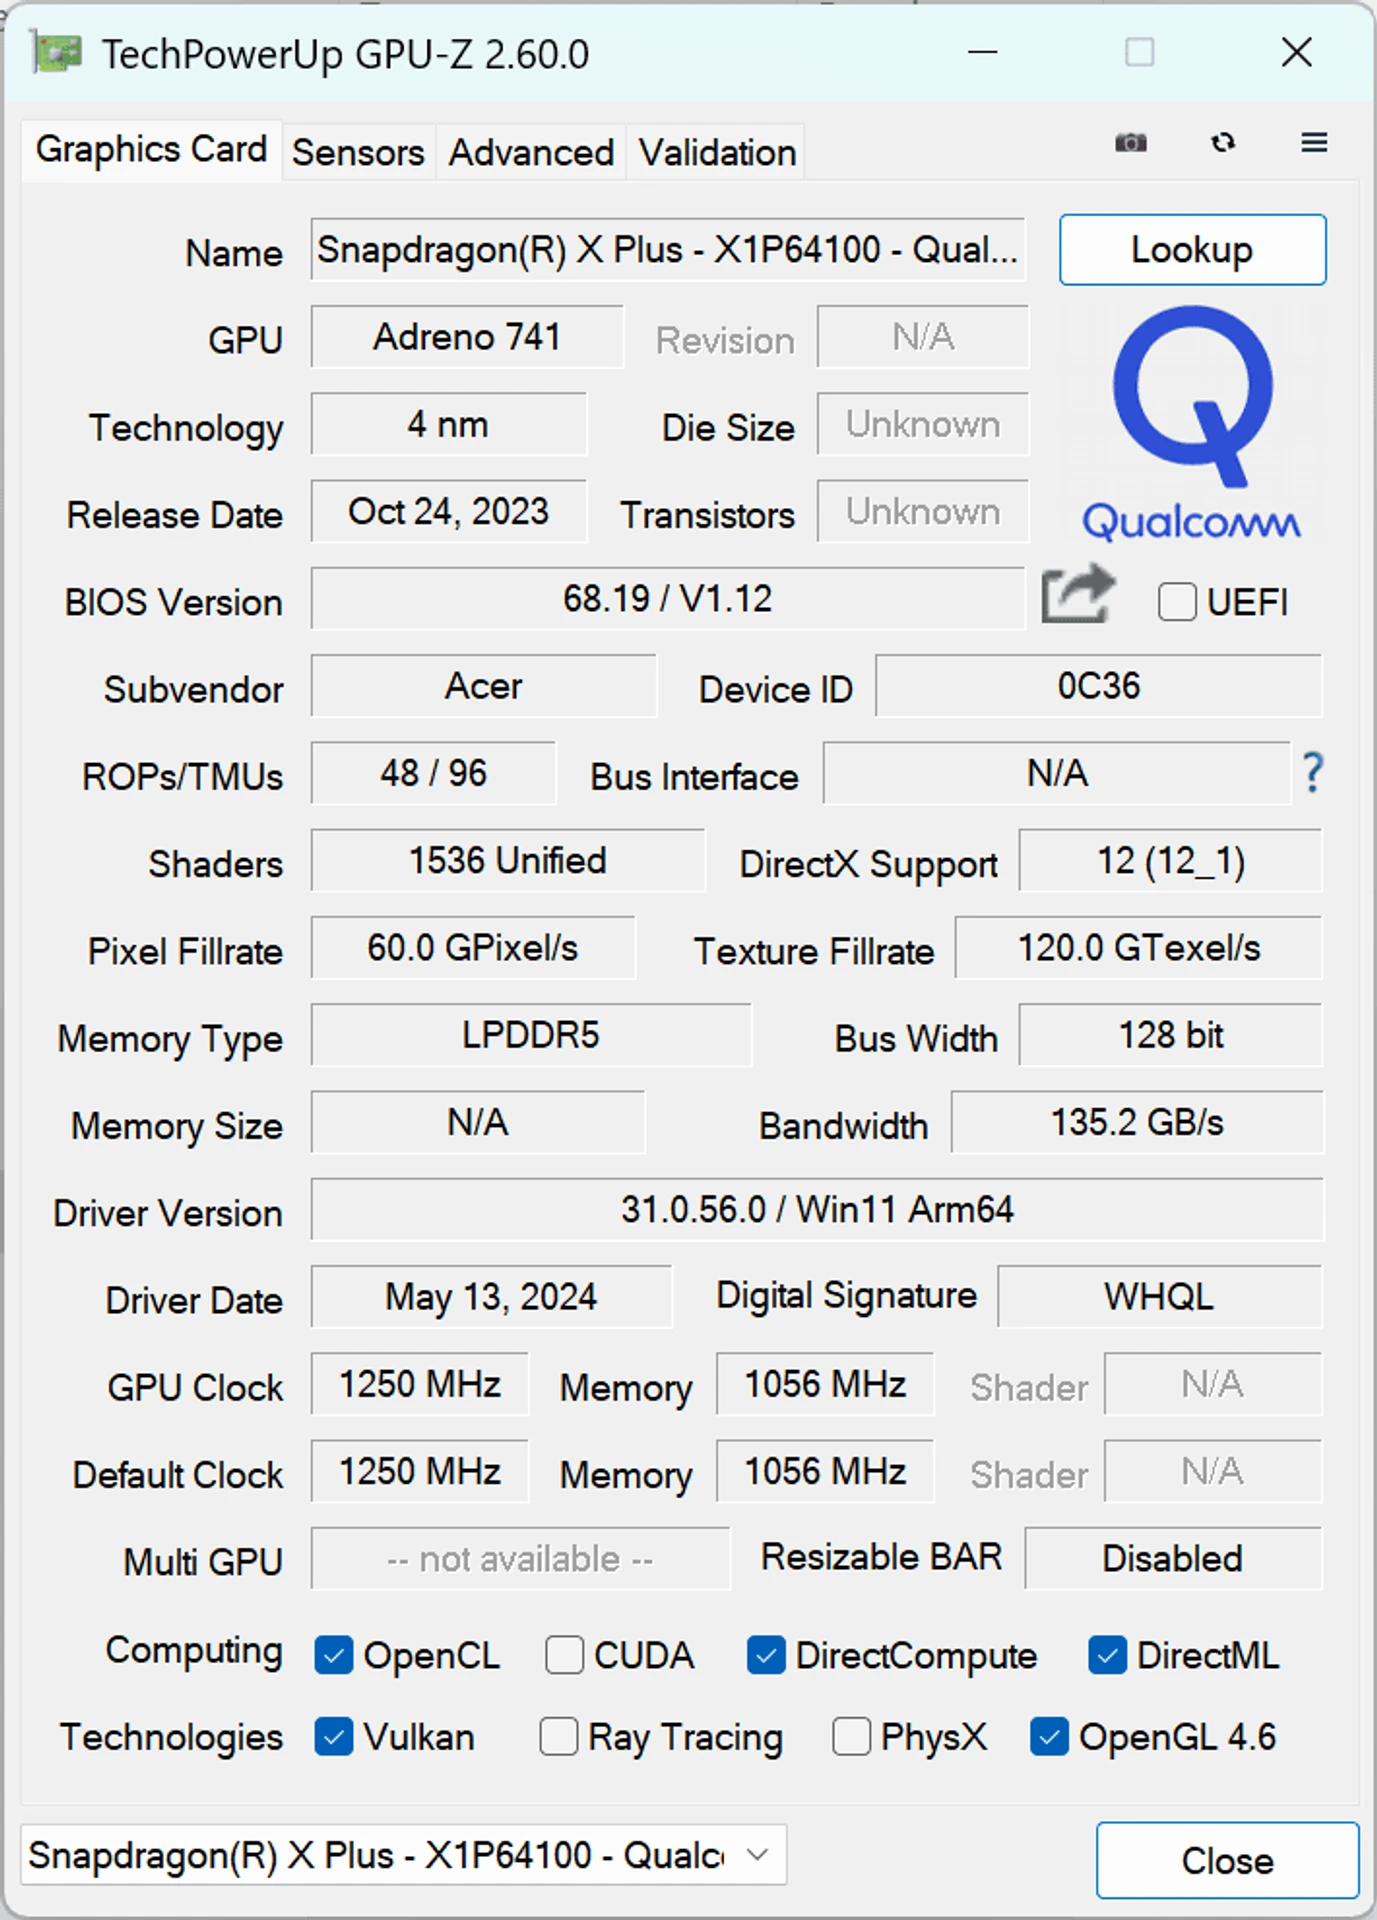This screenshot has height=1920, width=1377.
Task: Toggle the Vulkan checkbox
Action: (334, 1737)
